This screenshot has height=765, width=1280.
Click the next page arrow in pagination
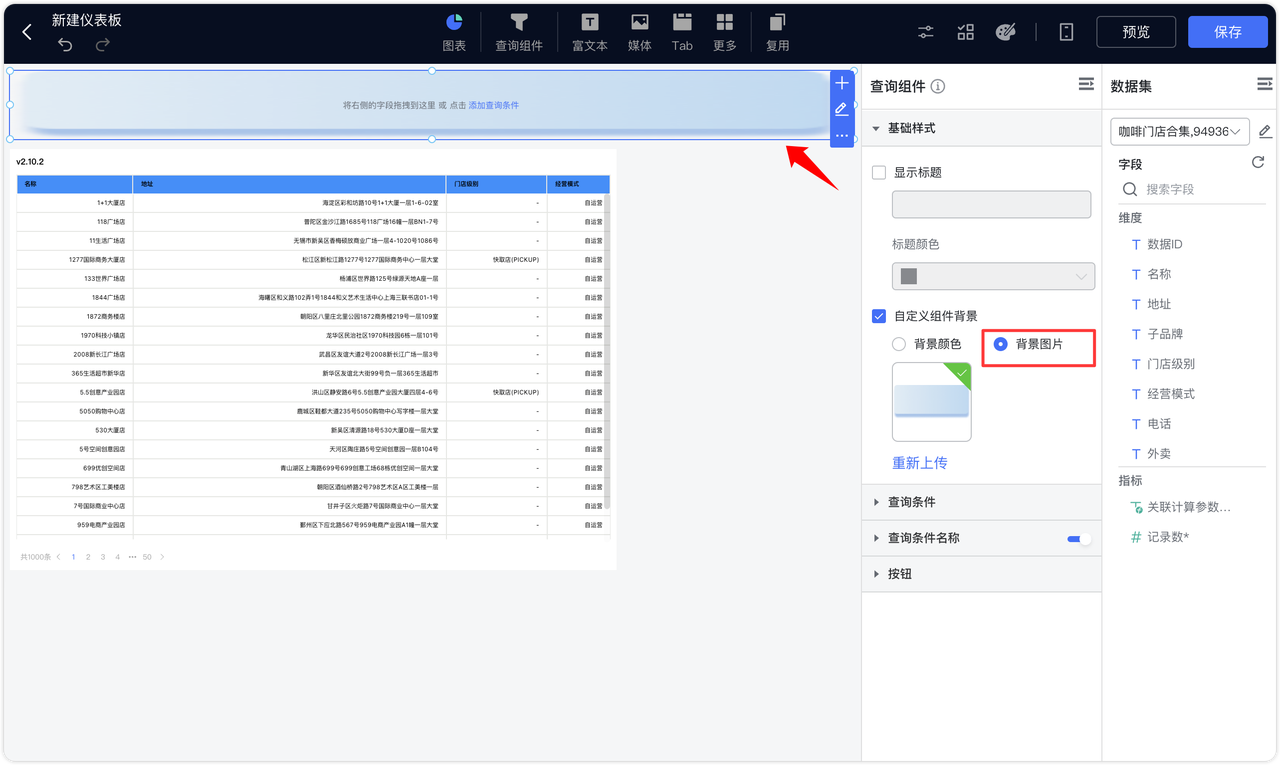pos(162,557)
